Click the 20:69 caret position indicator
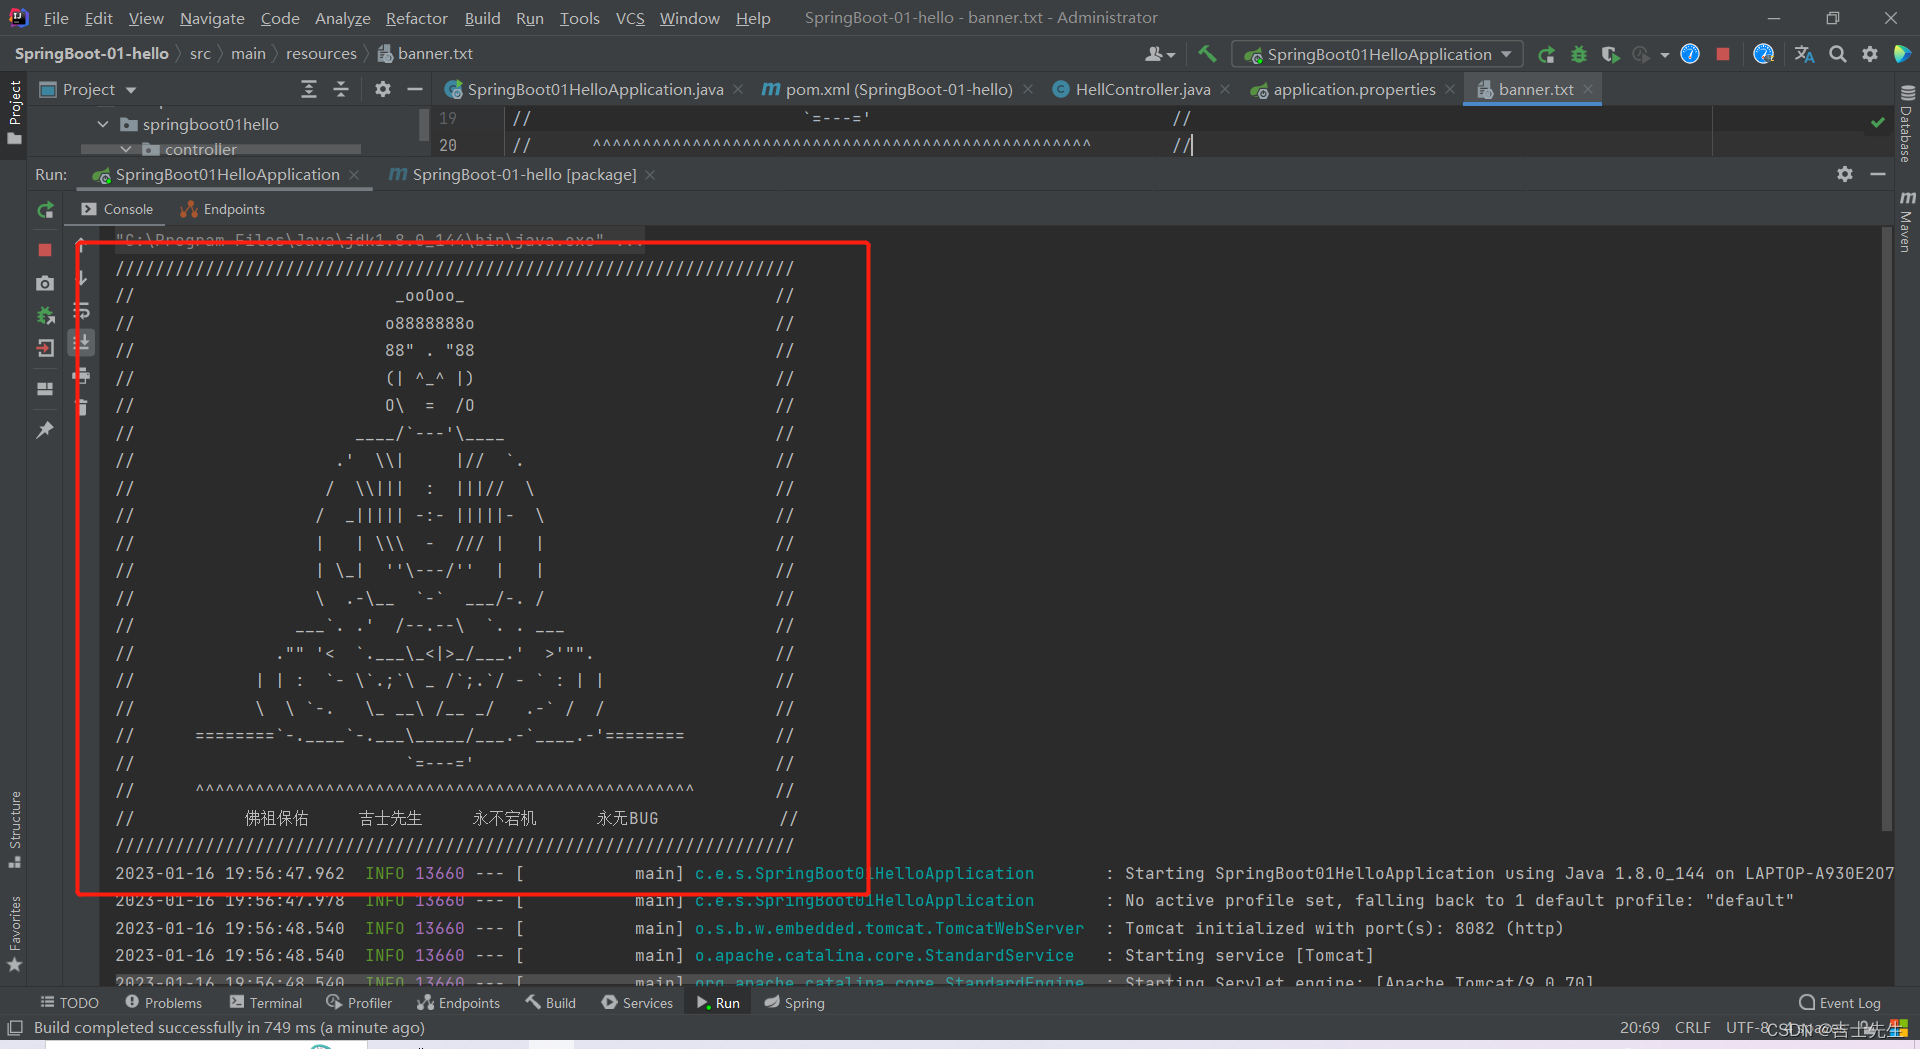The width and height of the screenshot is (1920, 1049). click(x=1639, y=1028)
